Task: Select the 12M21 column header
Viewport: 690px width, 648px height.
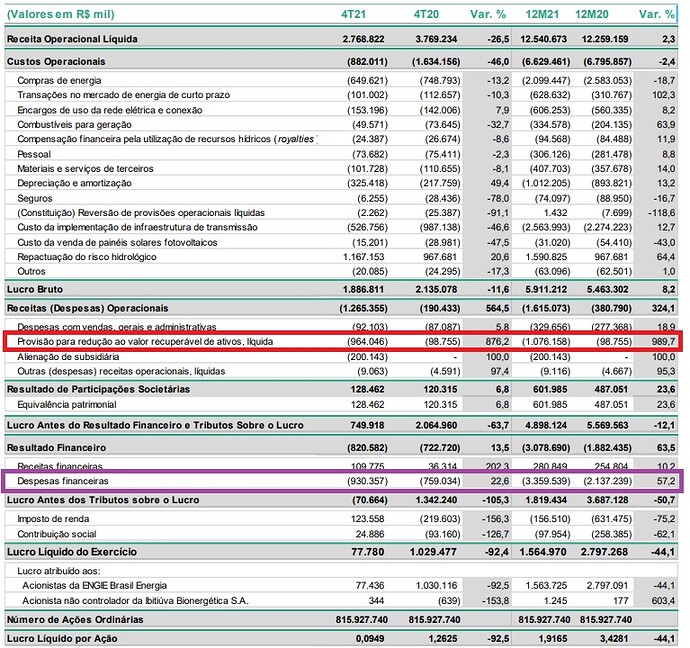Action: click(x=542, y=14)
